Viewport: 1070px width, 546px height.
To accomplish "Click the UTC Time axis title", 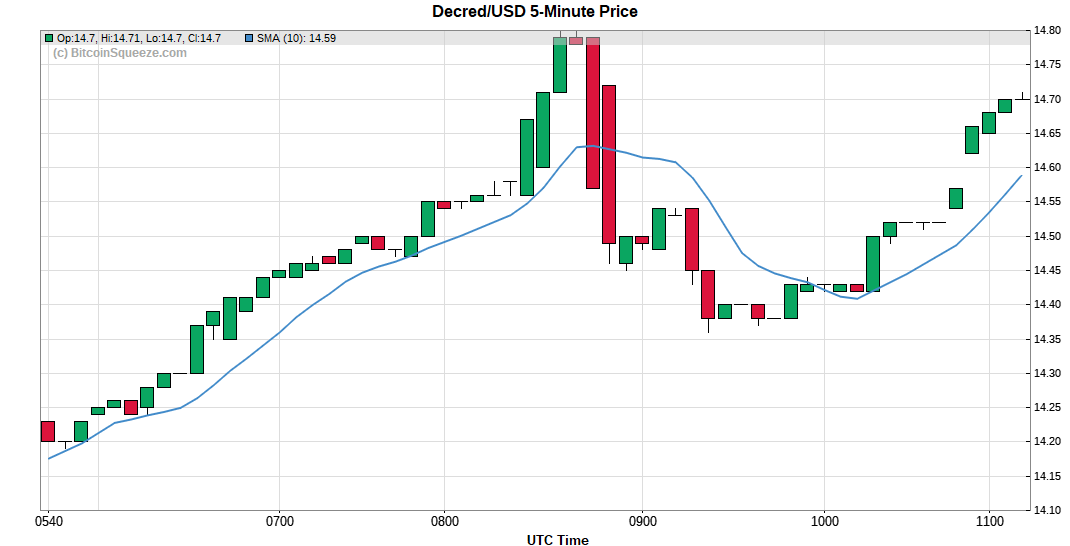I will [558, 540].
